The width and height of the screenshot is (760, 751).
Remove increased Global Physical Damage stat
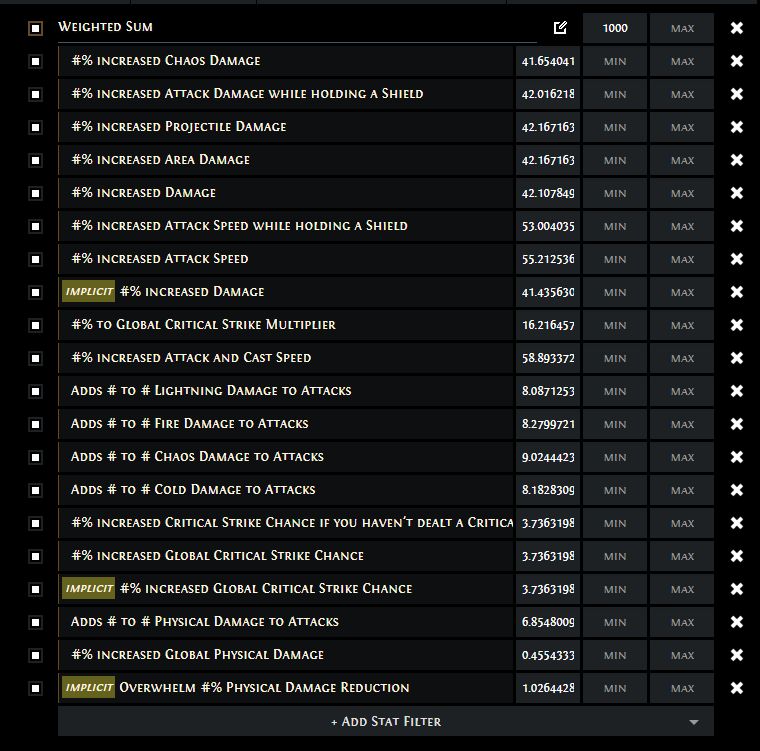coord(737,655)
